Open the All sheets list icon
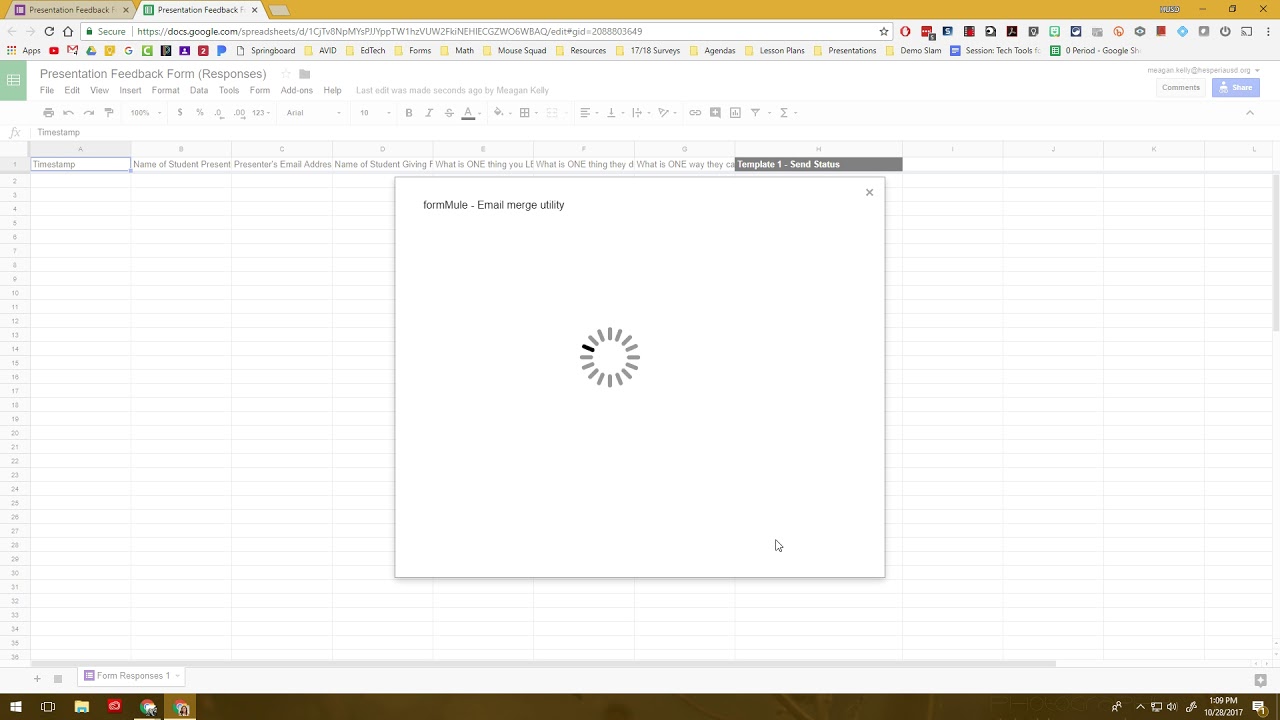The height and width of the screenshot is (720, 1280). (58, 678)
